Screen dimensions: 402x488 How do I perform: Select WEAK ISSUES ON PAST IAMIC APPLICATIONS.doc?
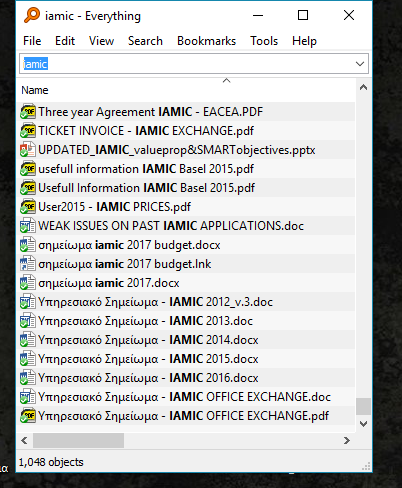(x=171, y=226)
